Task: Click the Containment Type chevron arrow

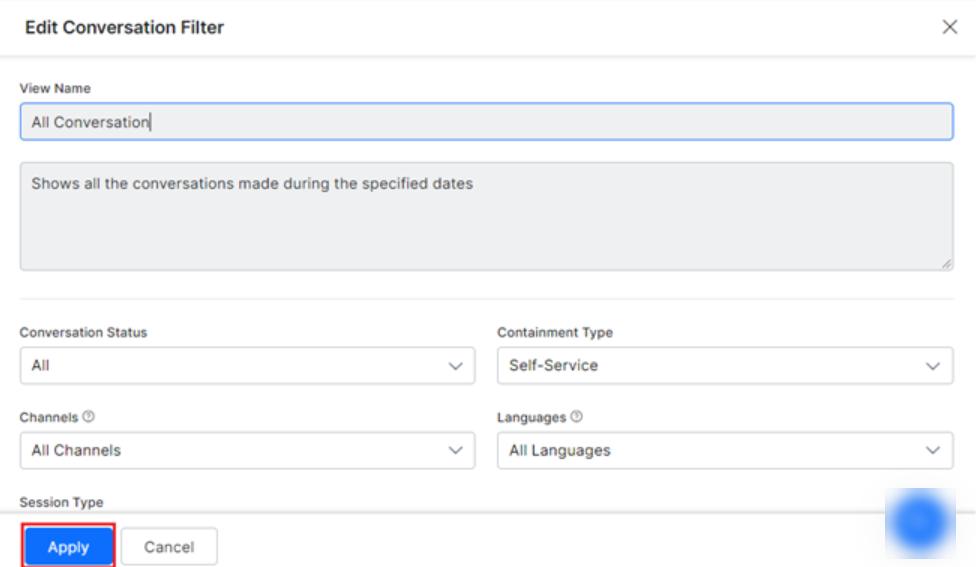Action: pyautogui.click(x=932, y=366)
